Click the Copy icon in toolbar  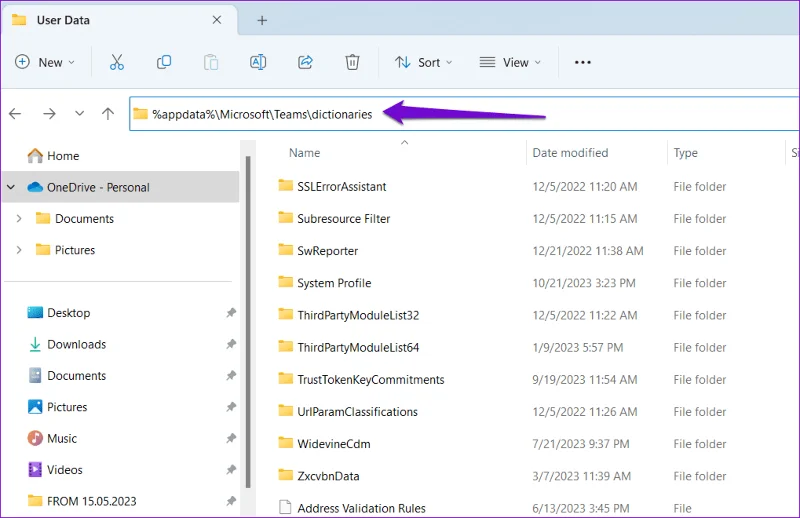[x=164, y=62]
